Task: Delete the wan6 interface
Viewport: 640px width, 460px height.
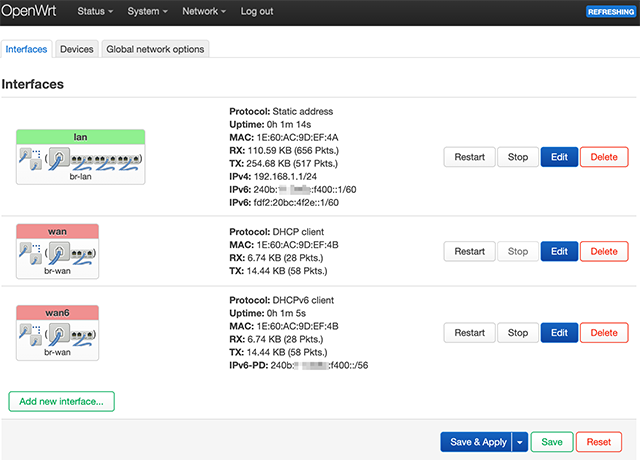Action: pos(604,333)
